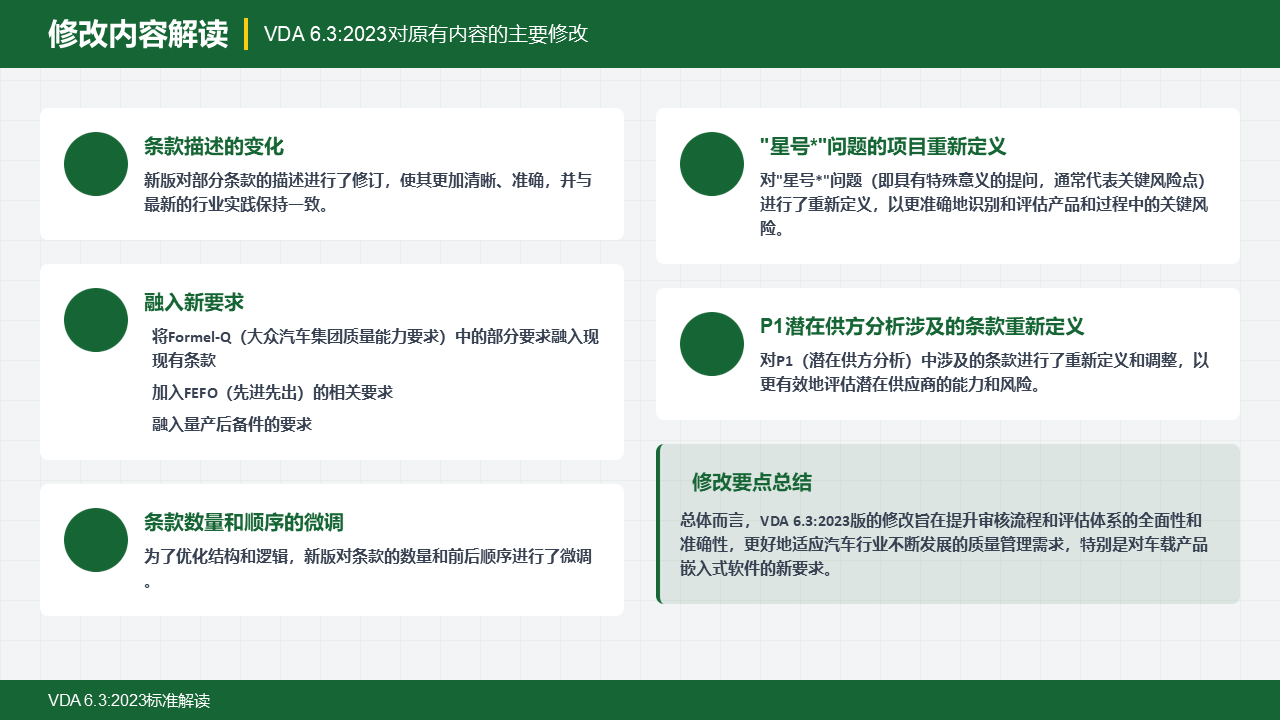This screenshot has width=1280, height=720.
Task: Select the 加入FEFO（先进先出）的相关要求 bullet
Action: click(x=273, y=393)
